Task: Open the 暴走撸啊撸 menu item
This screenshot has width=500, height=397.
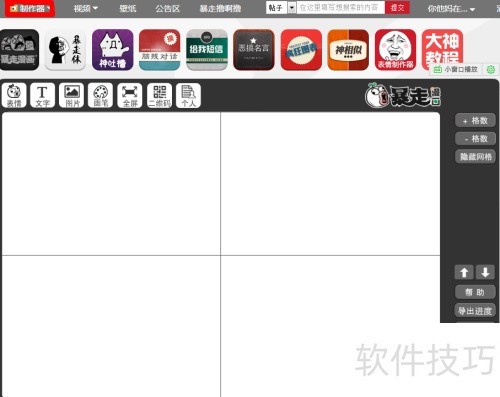Action: [220, 9]
